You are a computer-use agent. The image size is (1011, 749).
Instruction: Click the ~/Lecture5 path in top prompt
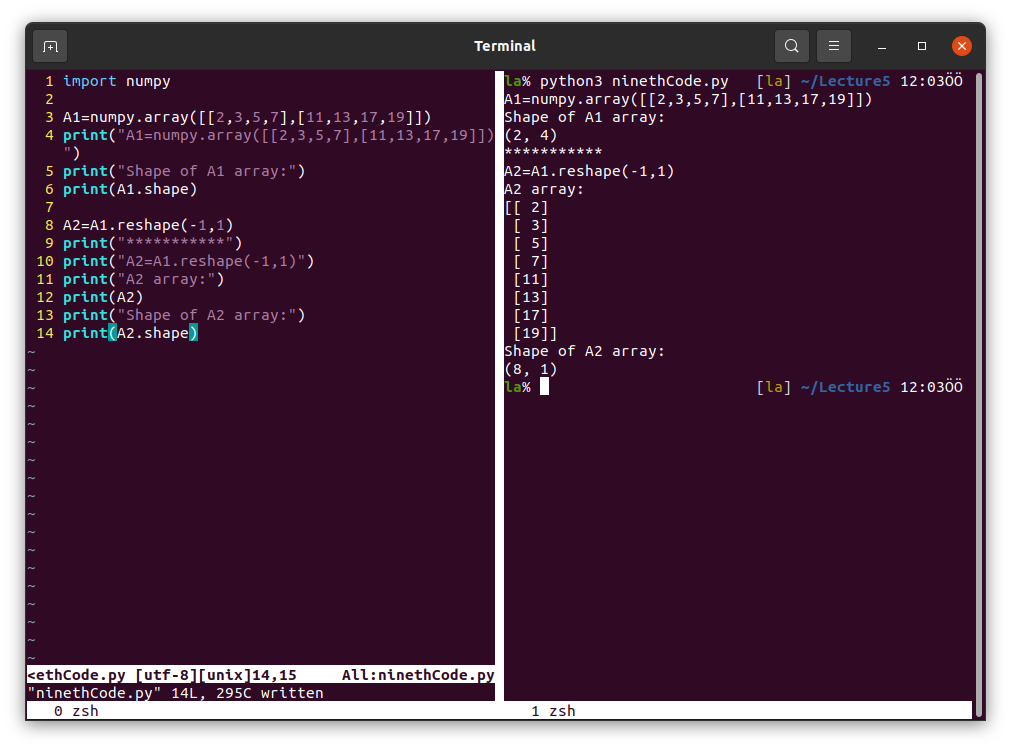click(845, 81)
